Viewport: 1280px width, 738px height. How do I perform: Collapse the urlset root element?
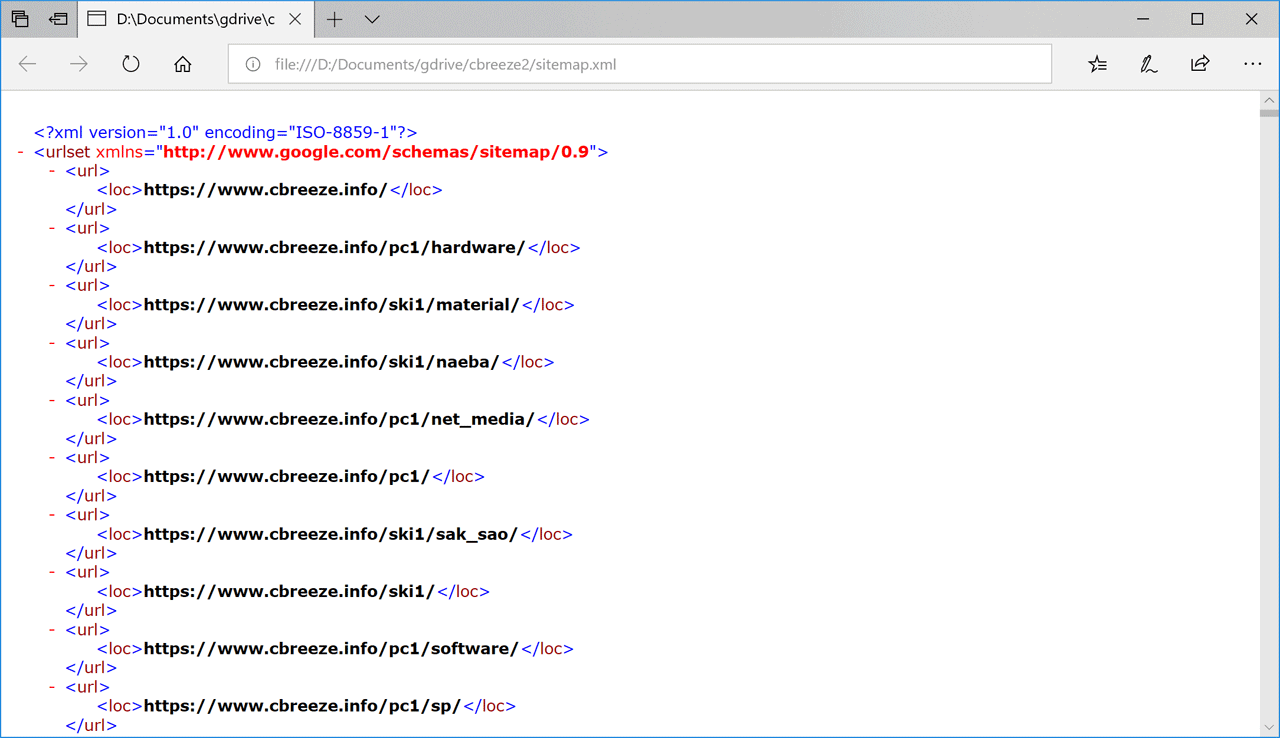coord(20,152)
